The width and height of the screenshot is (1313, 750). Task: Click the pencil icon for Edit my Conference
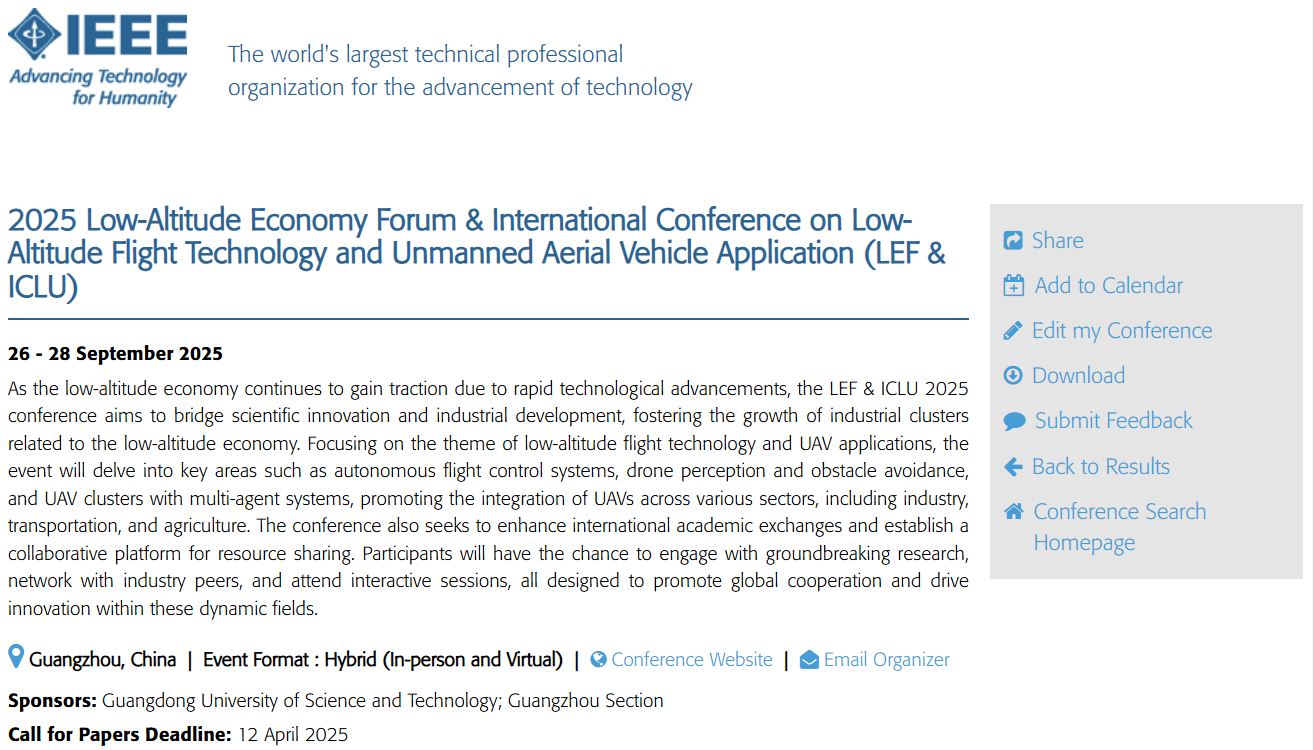1013,330
